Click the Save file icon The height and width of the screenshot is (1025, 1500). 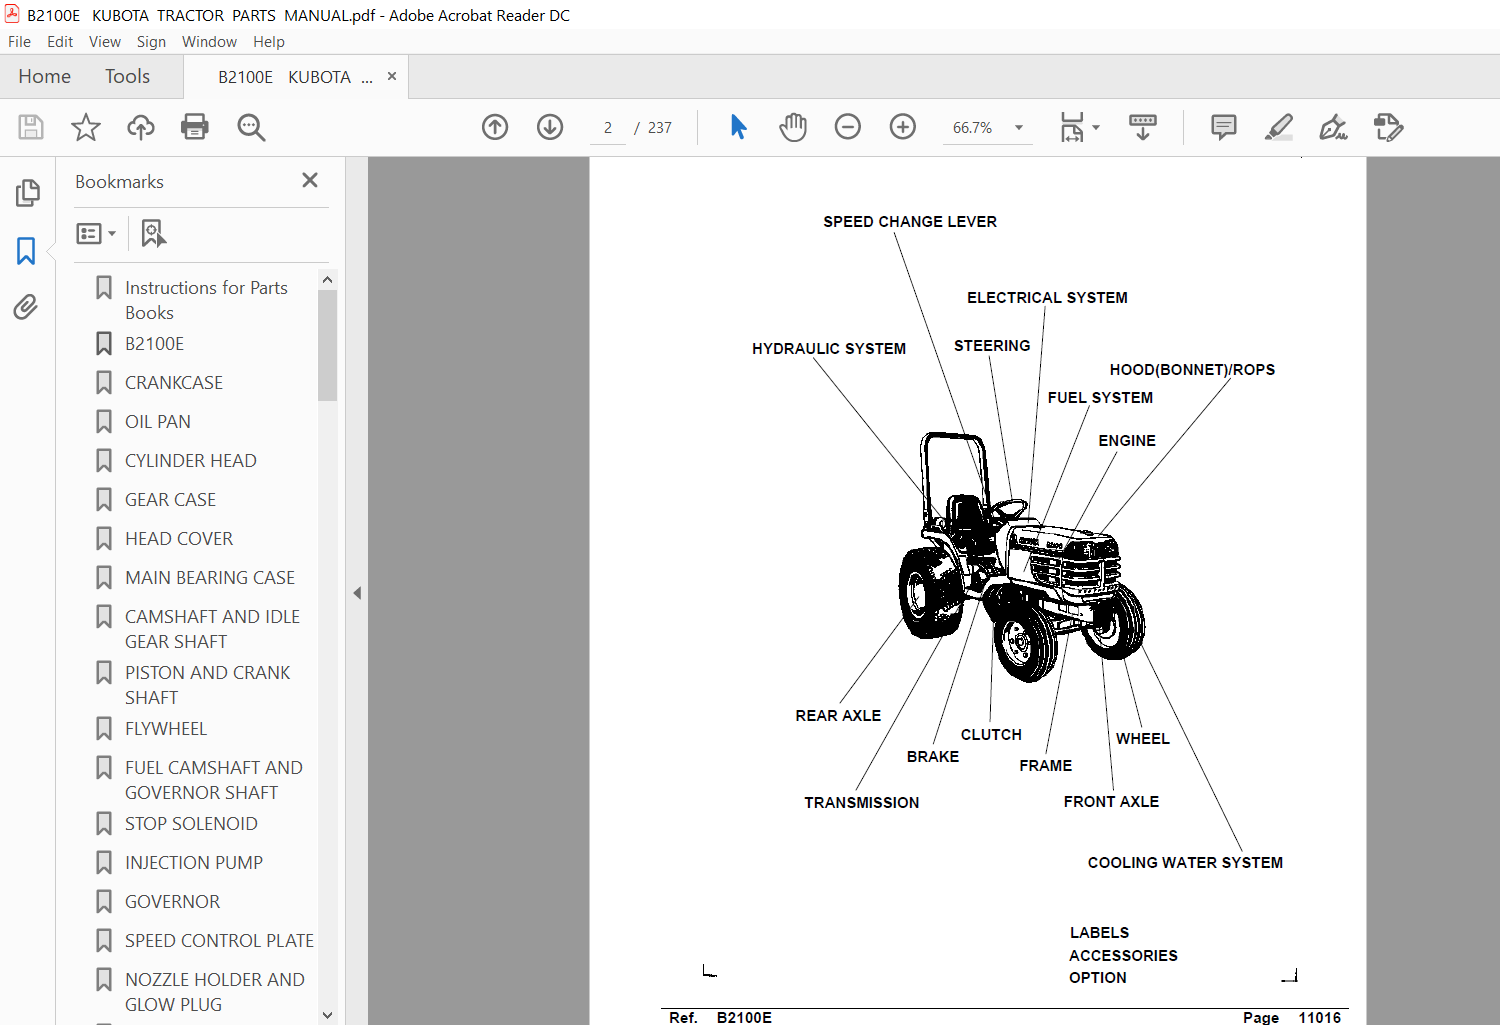pos(31,127)
